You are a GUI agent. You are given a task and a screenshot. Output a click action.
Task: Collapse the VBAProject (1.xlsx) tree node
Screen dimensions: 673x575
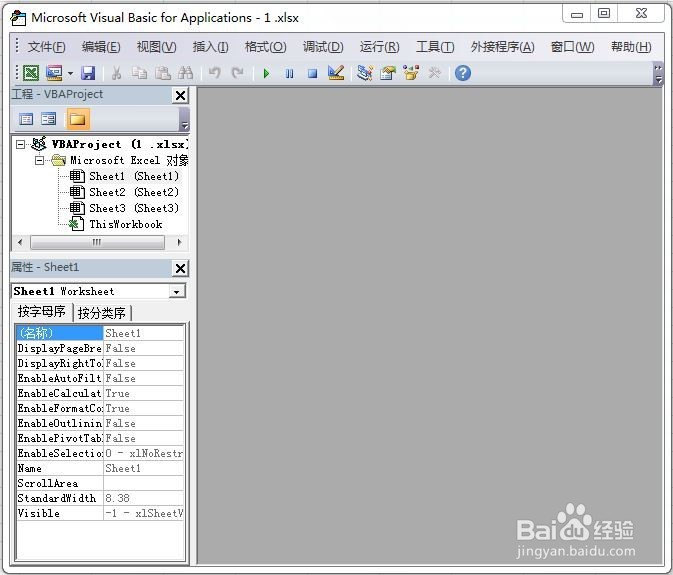(20, 144)
